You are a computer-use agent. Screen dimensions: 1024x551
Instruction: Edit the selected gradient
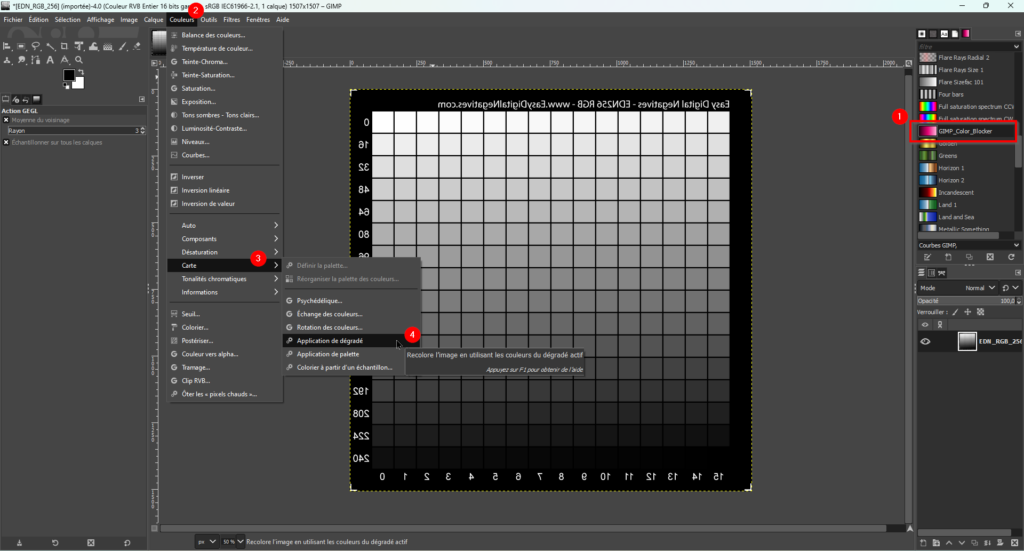pyautogui.click(x=927, y=257)
